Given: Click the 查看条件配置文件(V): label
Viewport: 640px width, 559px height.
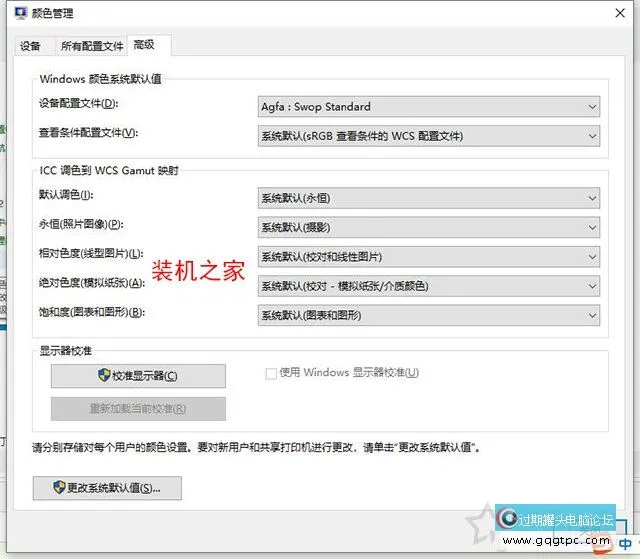Looking at the screenshot, I should tap(89, 133).
